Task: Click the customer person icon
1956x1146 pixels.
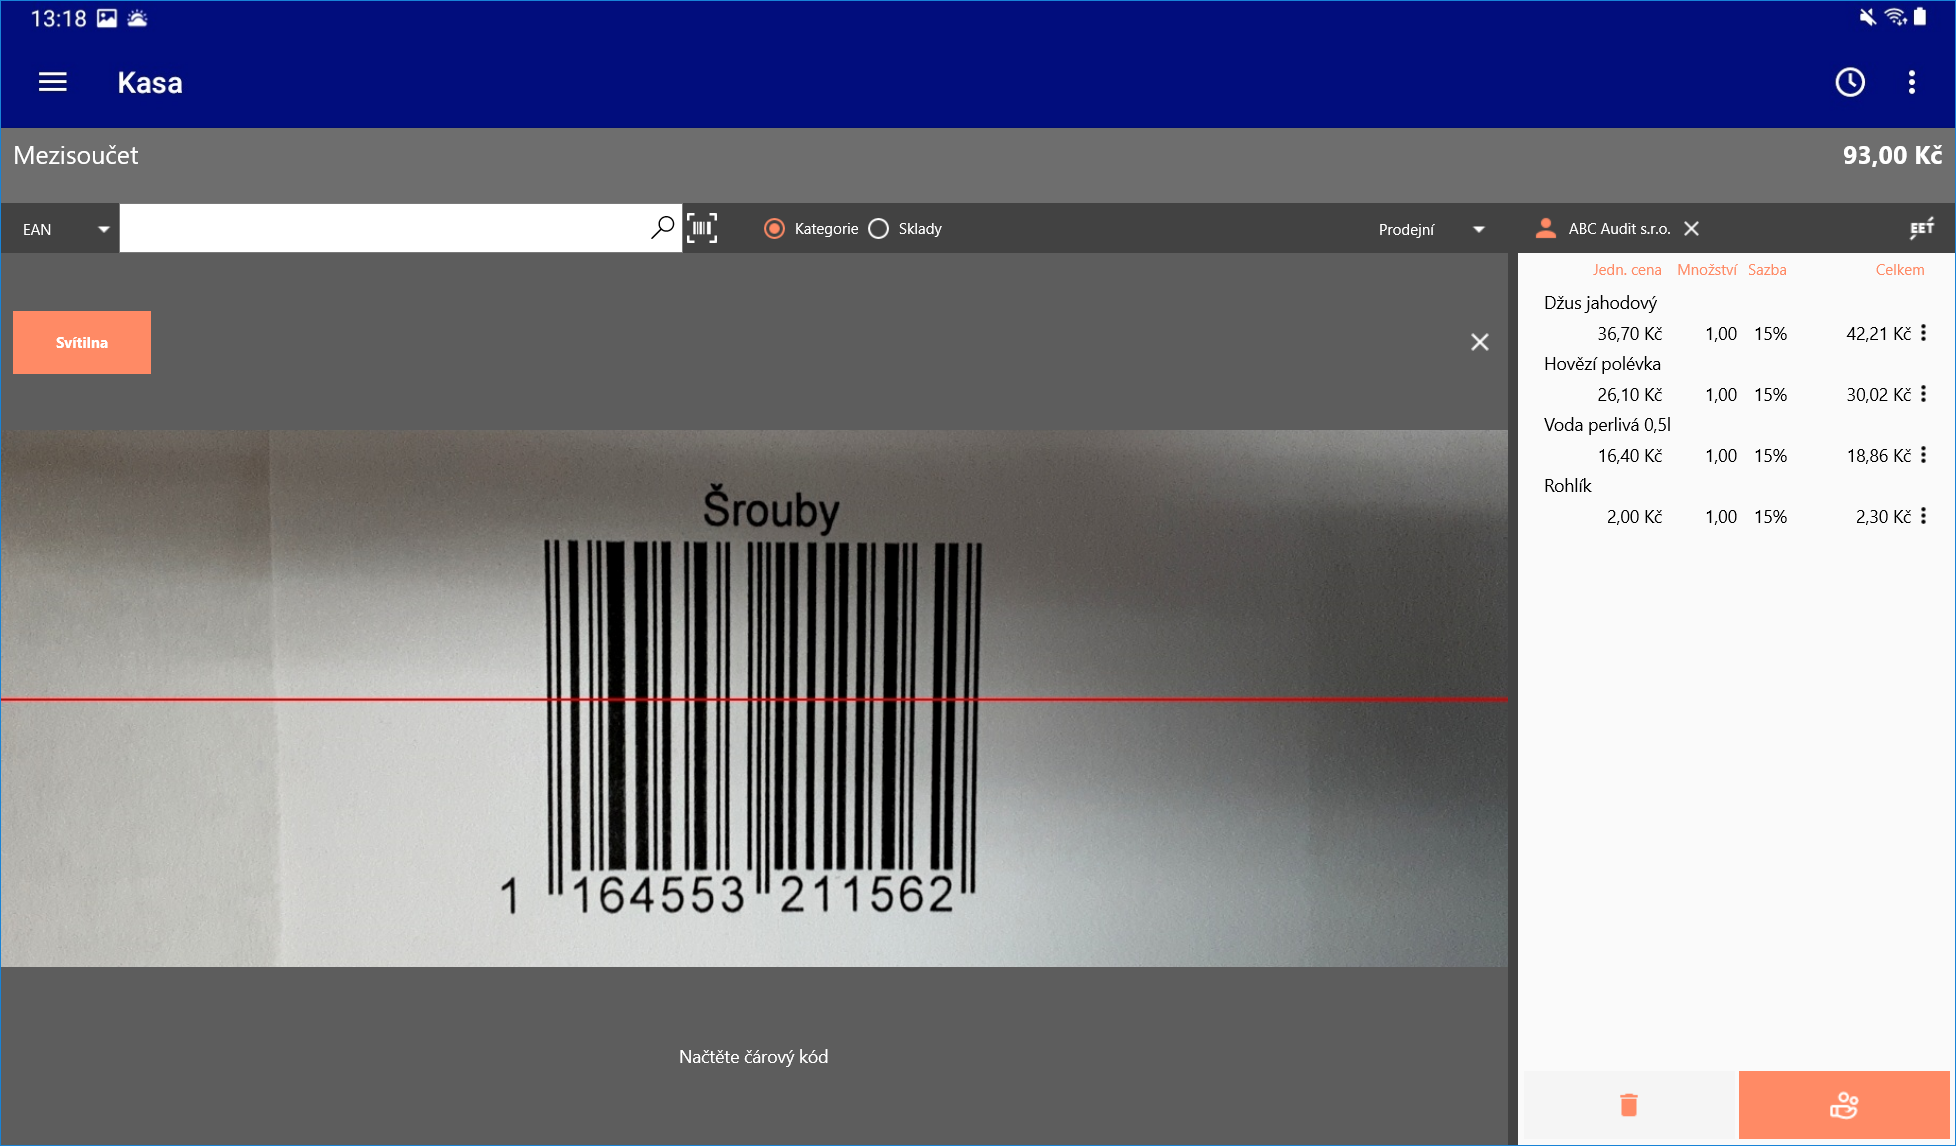Action: (1545, 228)
